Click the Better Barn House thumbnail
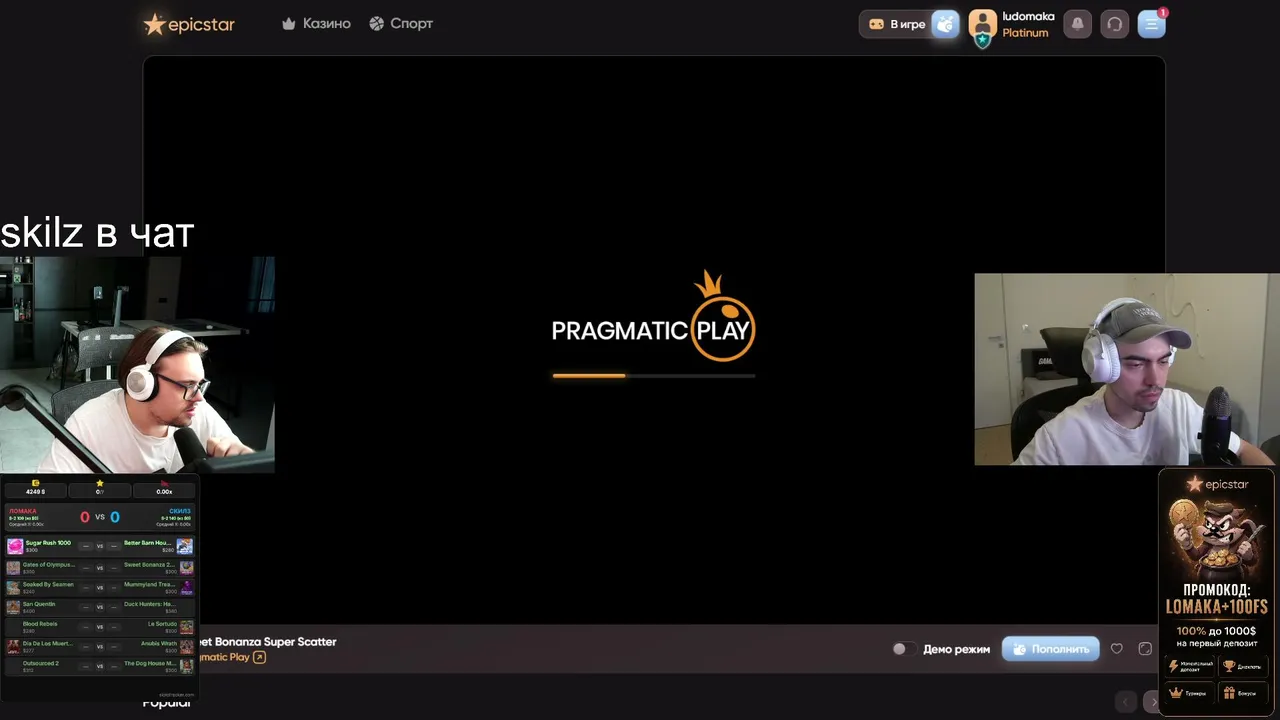 185,546
